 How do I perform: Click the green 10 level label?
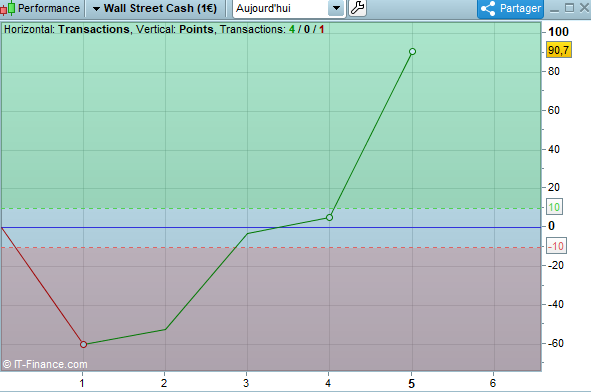pyautogui.click(x=554, y=207)
